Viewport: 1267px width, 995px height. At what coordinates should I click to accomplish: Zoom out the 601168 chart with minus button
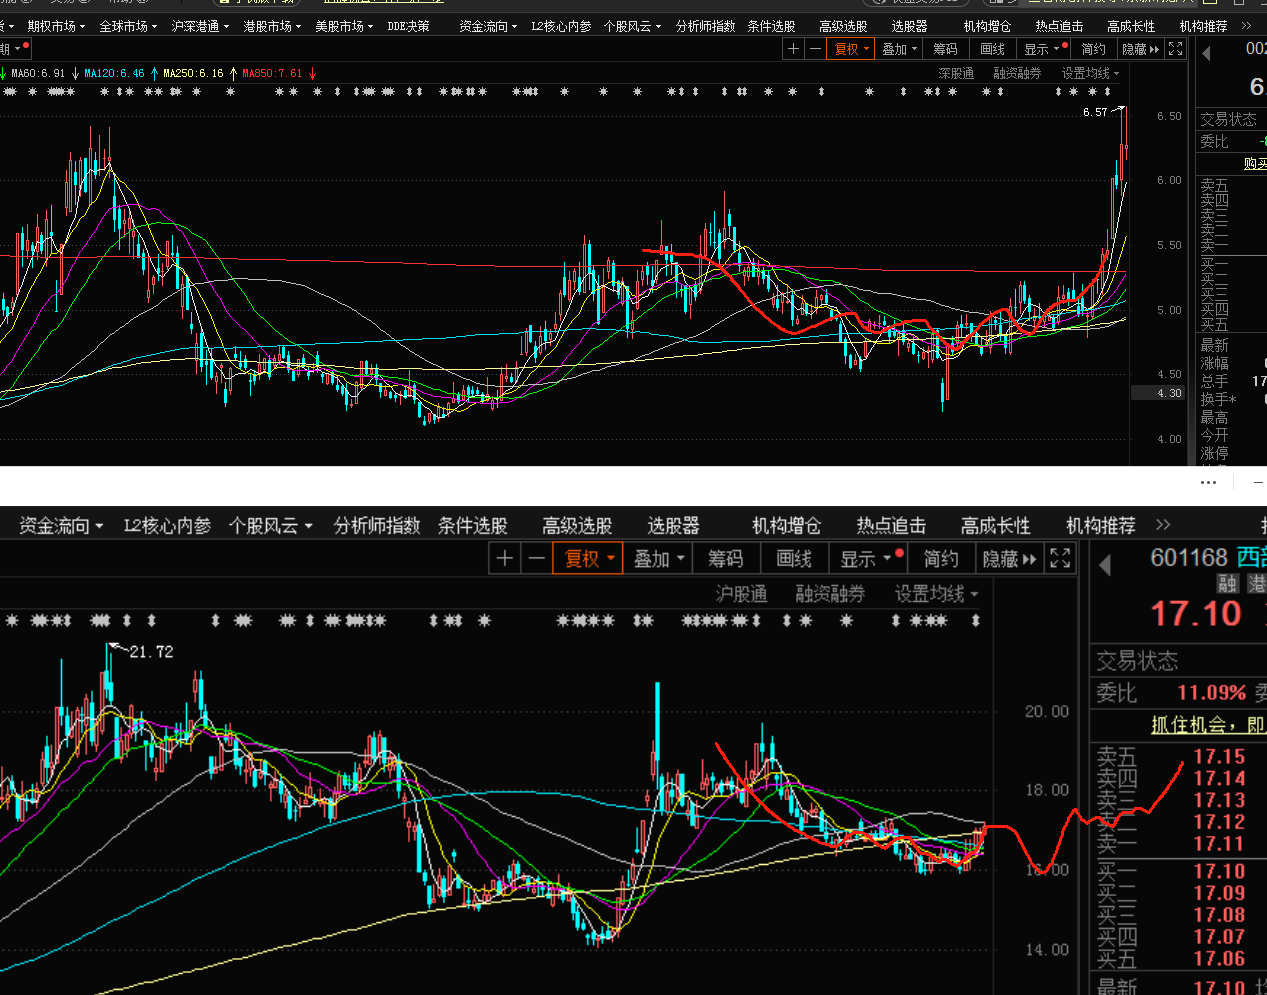pyautogui.click(x=536, y=559)
